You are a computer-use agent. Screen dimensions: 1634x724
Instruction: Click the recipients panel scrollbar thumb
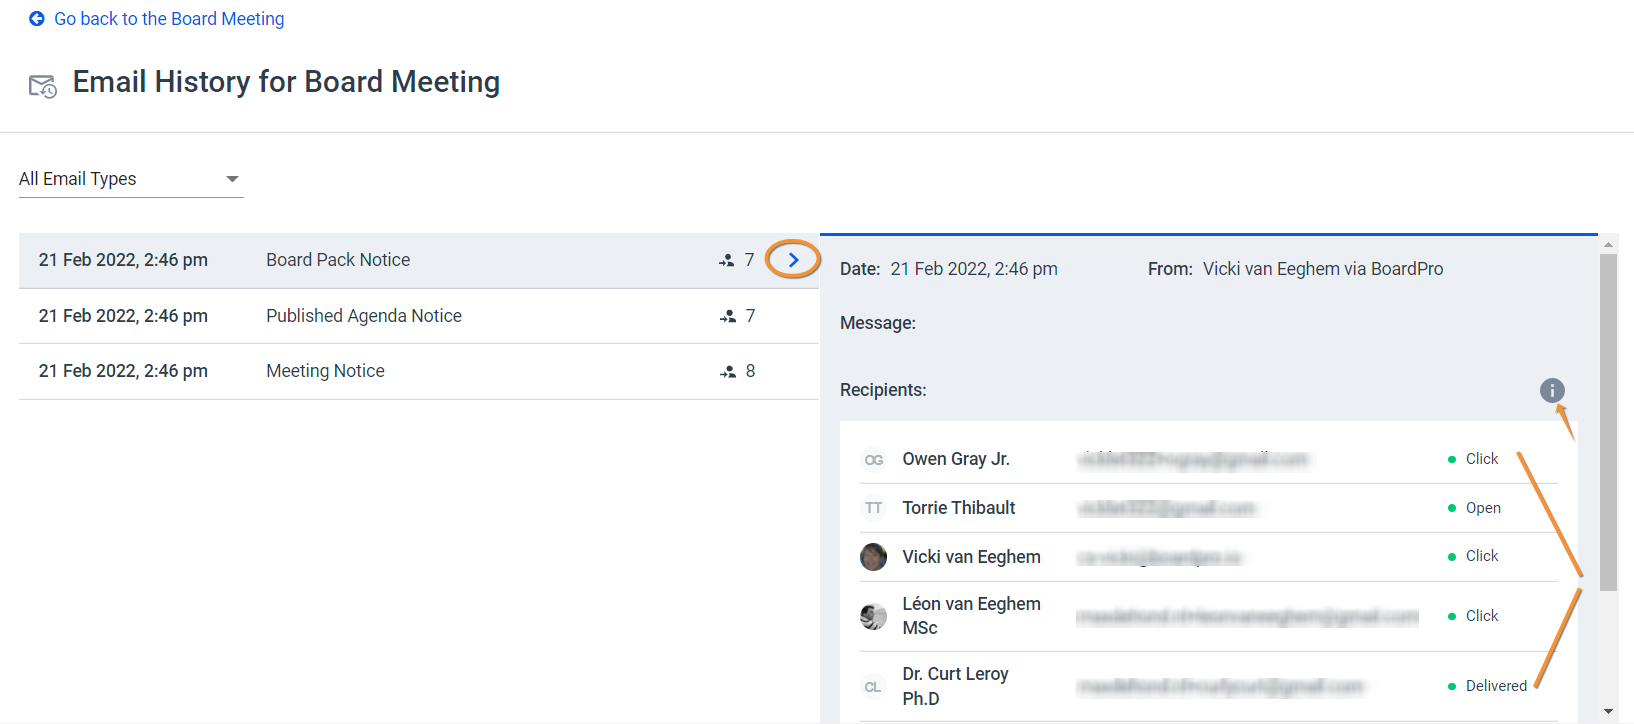(x=1608, y=420)
